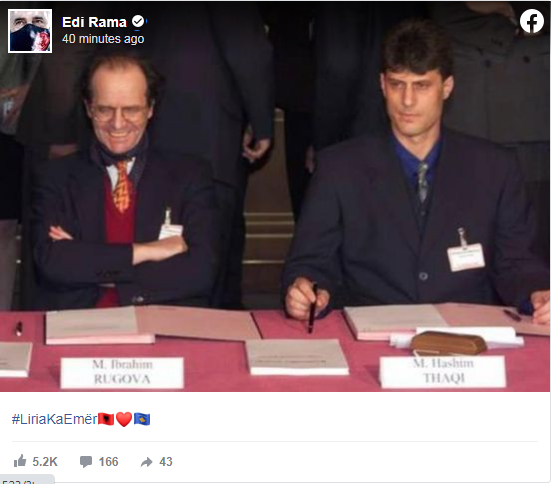Screen dimensions: 551x484
Task: Click the Ibrahim Rugova name card in photo
Action: [x=122, y=373]
